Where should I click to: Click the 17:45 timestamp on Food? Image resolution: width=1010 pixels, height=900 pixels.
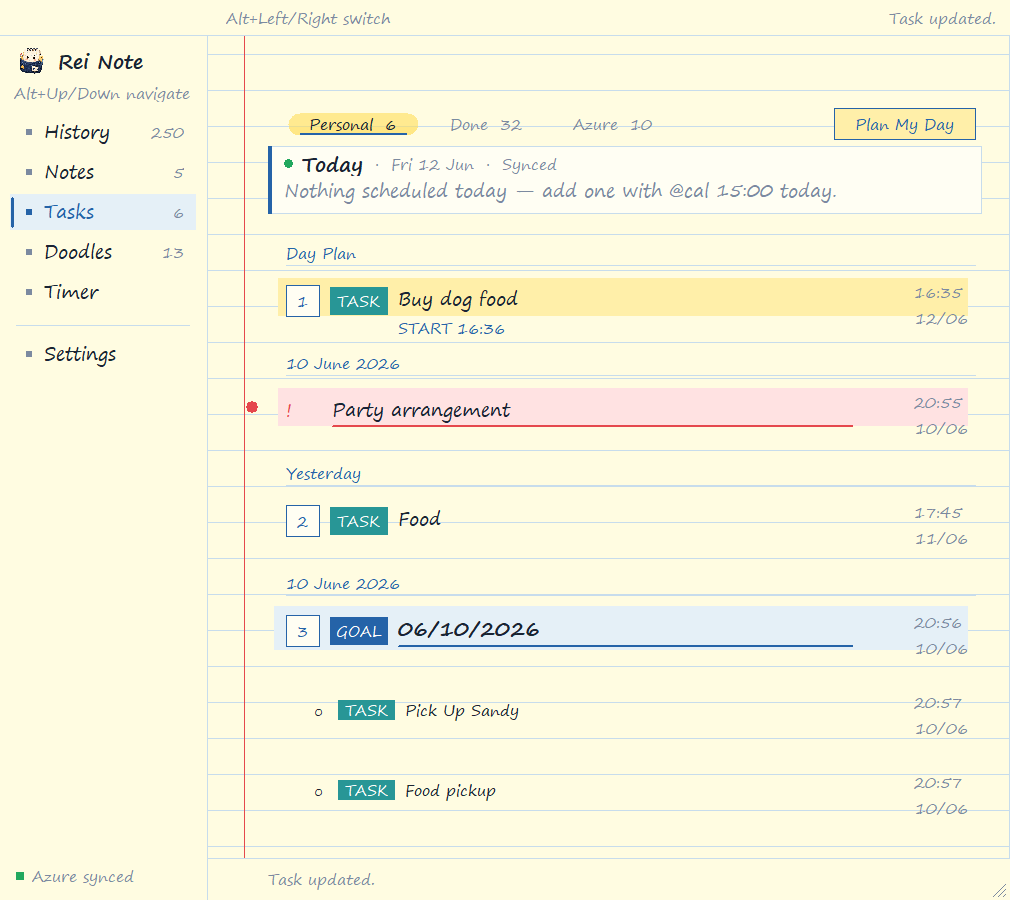[939, 513]
